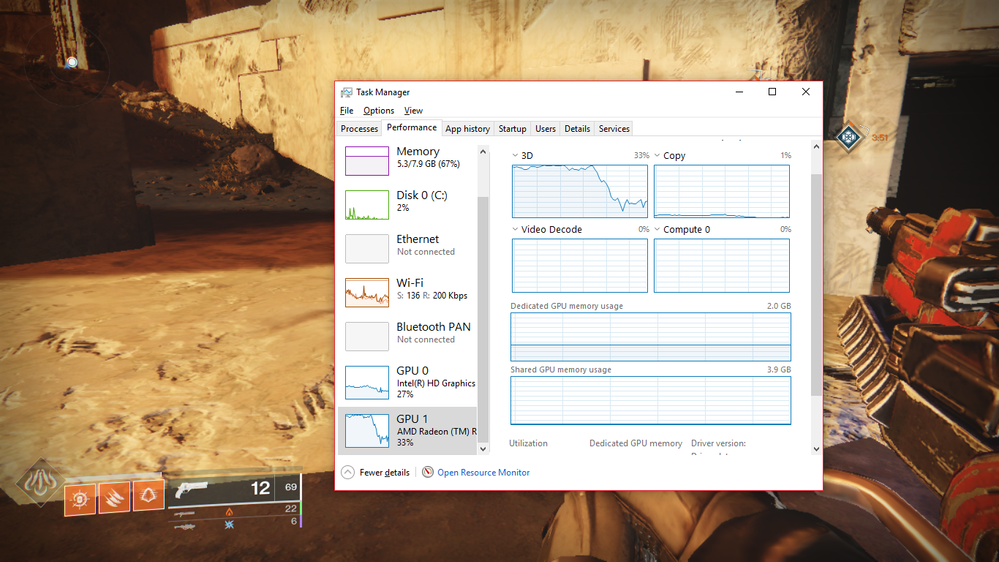Click the Disk 0 2% usage text
Image resolution: width=999 pixels, height=562 pixels.
tap(402, 208)
